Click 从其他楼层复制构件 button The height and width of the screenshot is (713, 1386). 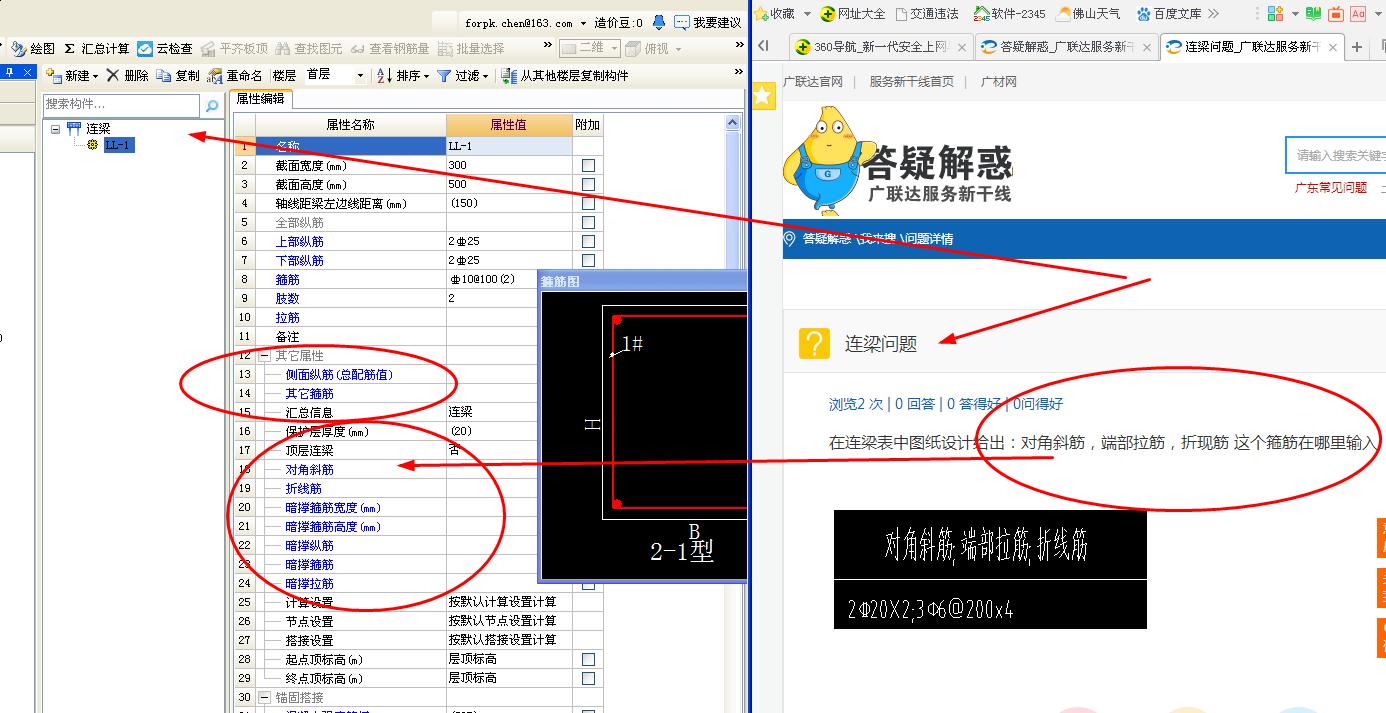565,76
